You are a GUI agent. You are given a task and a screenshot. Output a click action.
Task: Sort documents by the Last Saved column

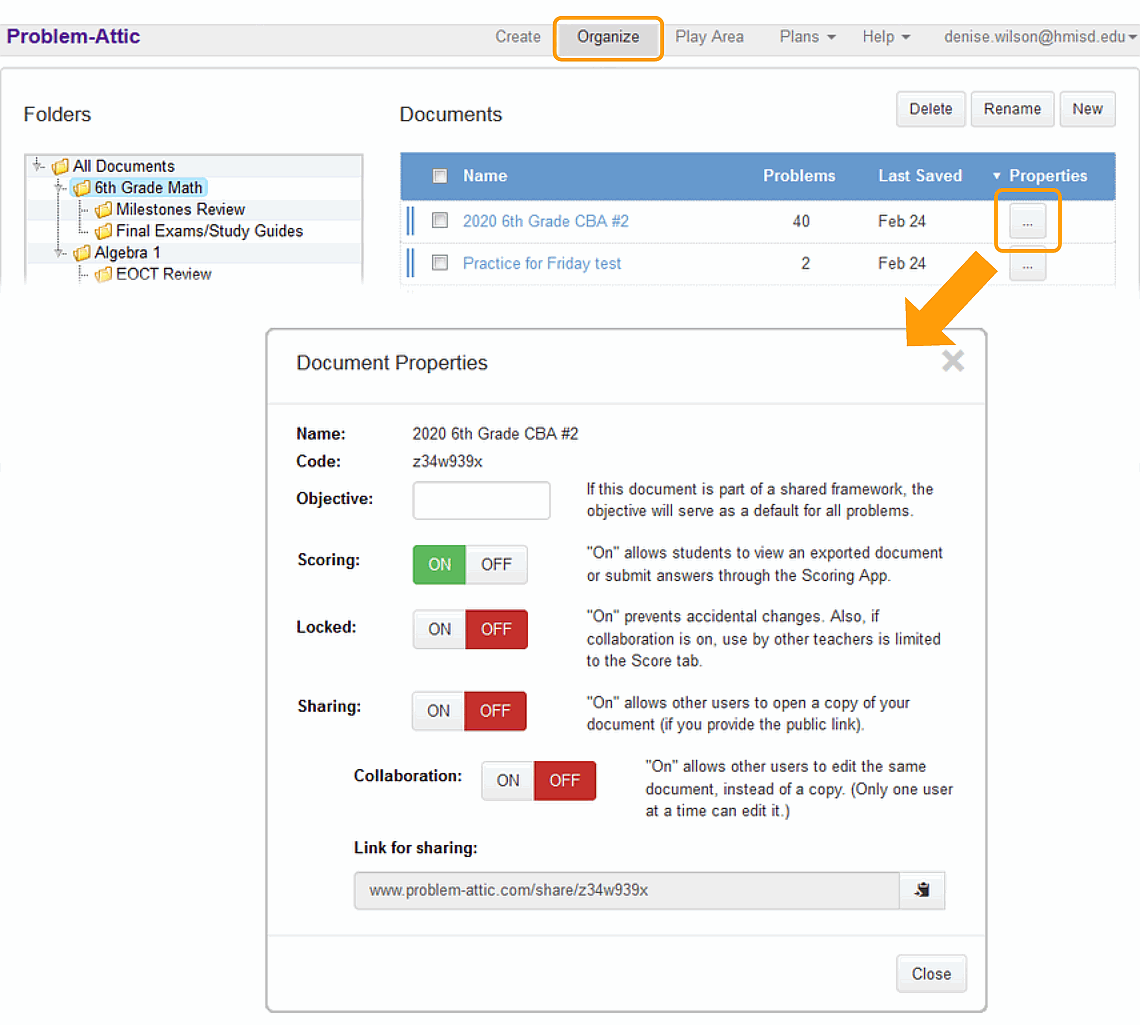coord(920,176)
